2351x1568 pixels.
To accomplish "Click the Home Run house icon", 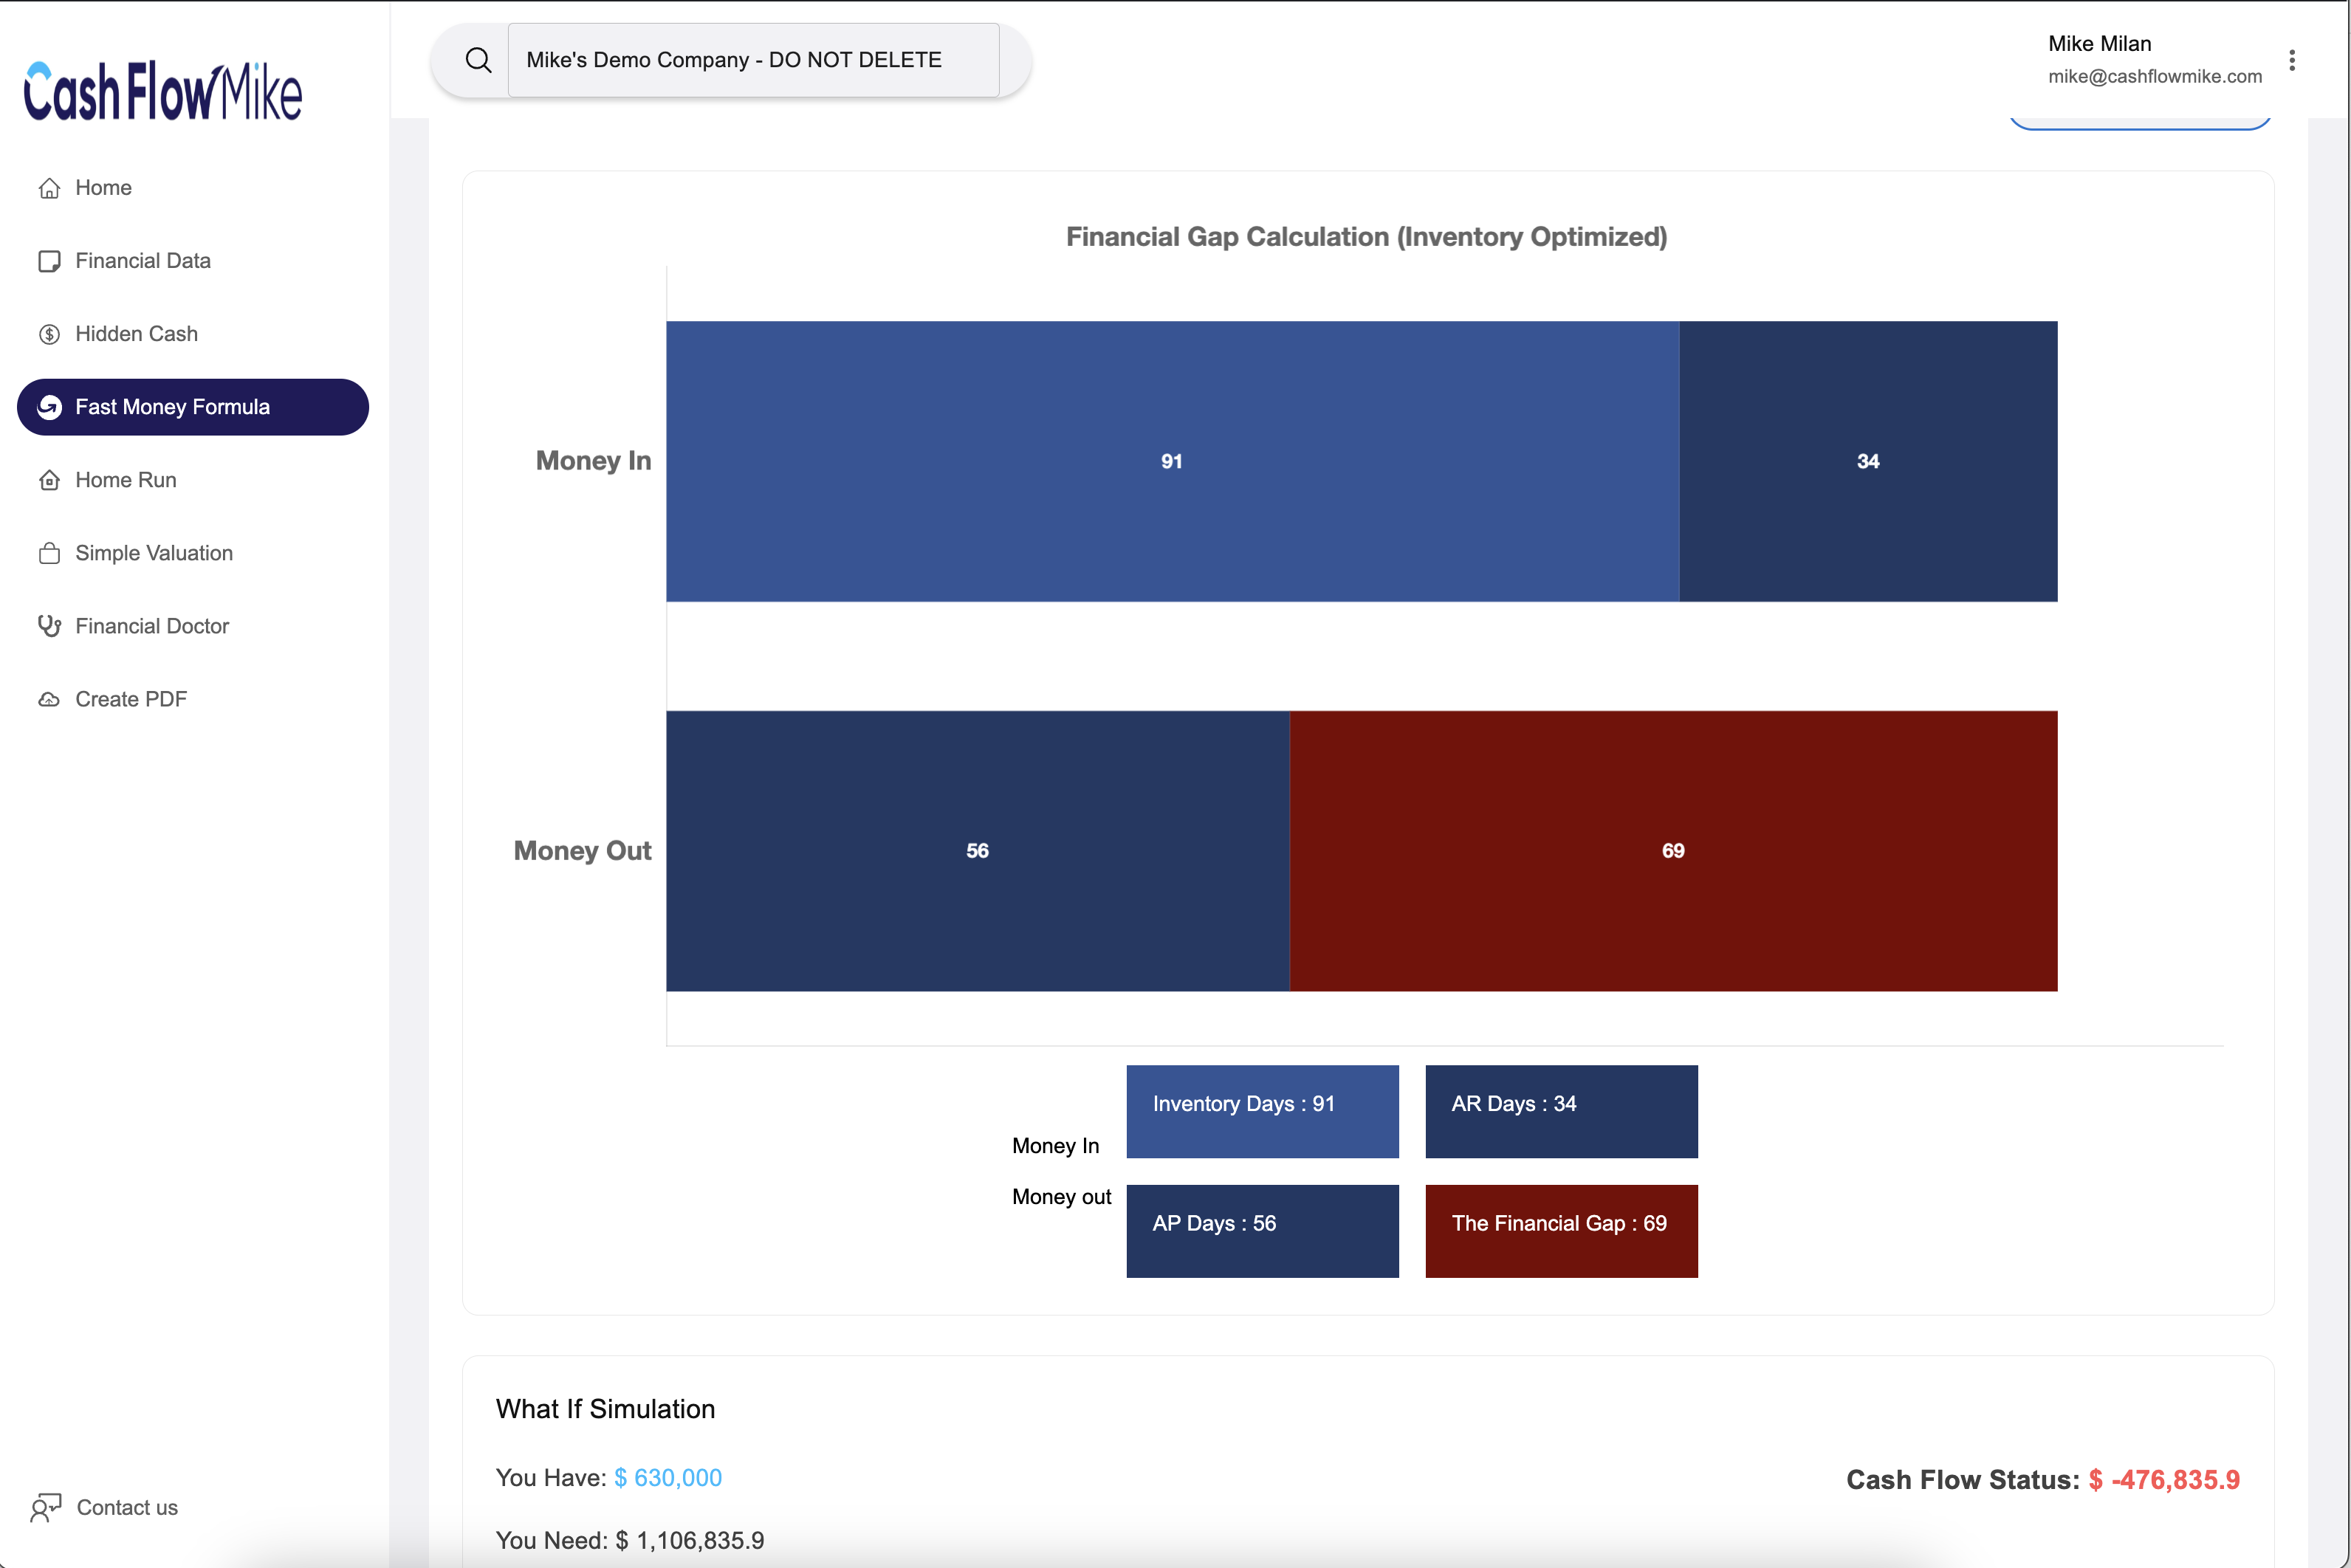I will click(51, 479).
